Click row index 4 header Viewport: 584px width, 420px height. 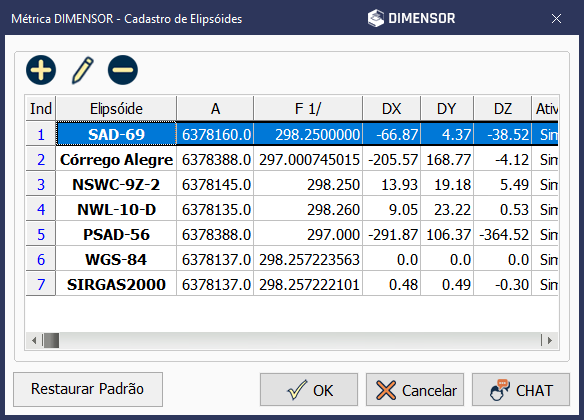click(41, 209)
